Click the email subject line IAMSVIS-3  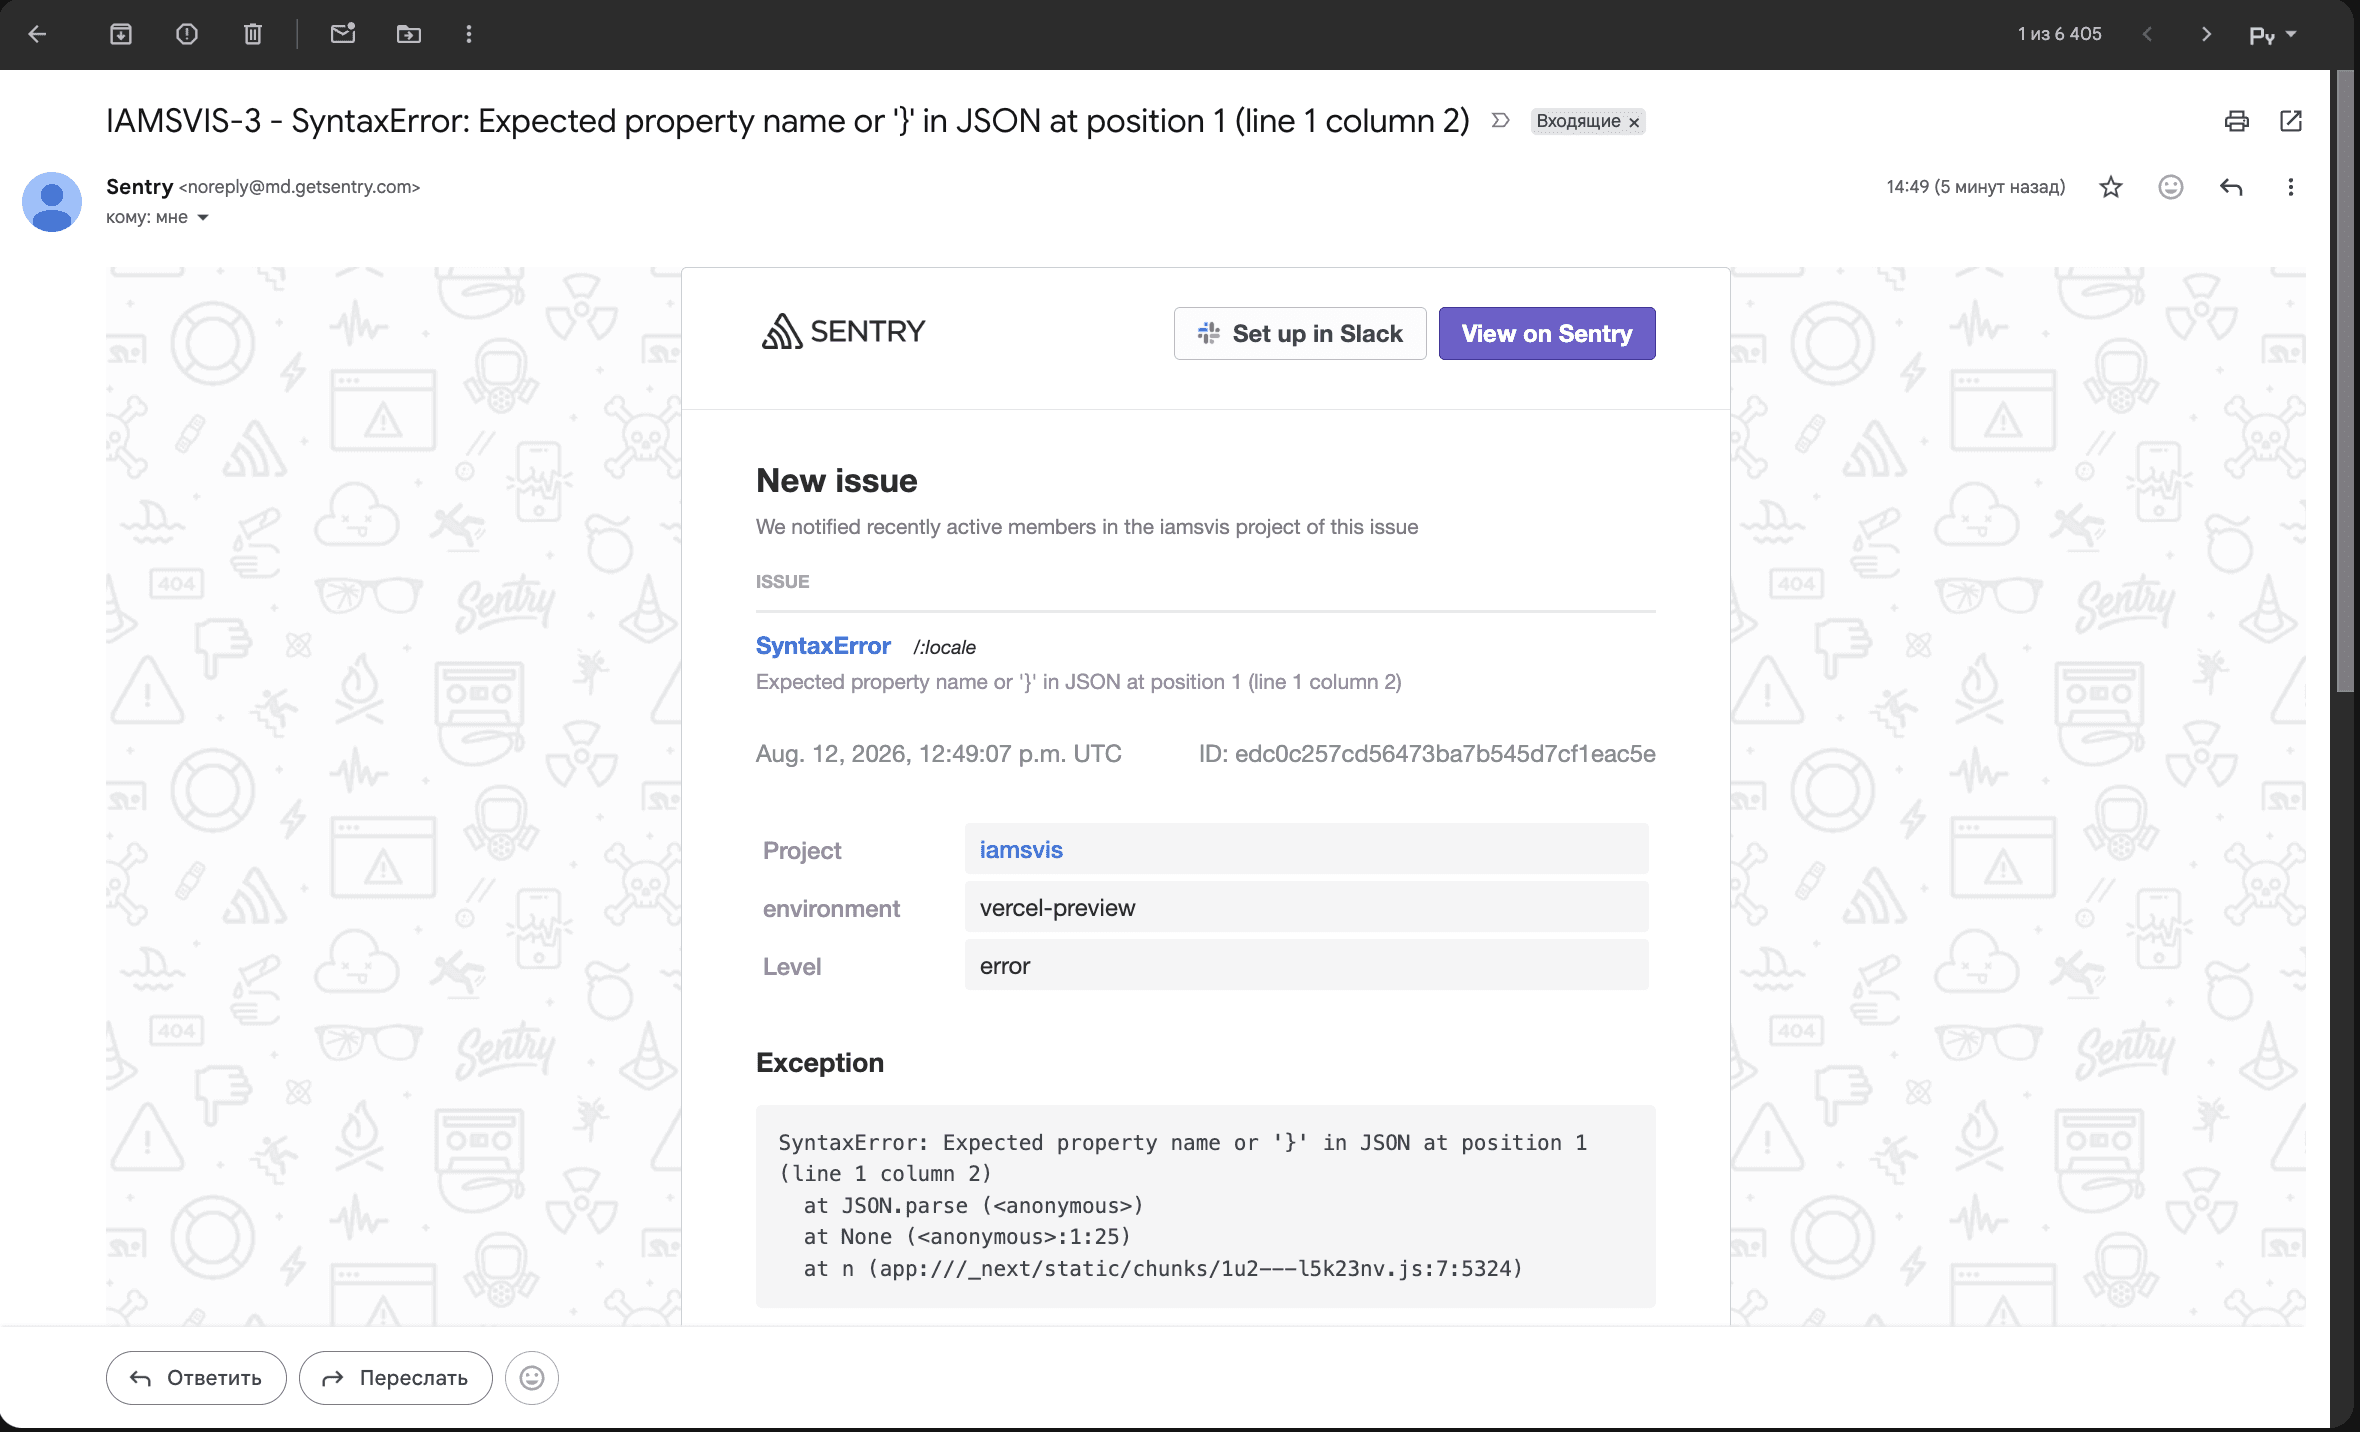pos(788,121)
